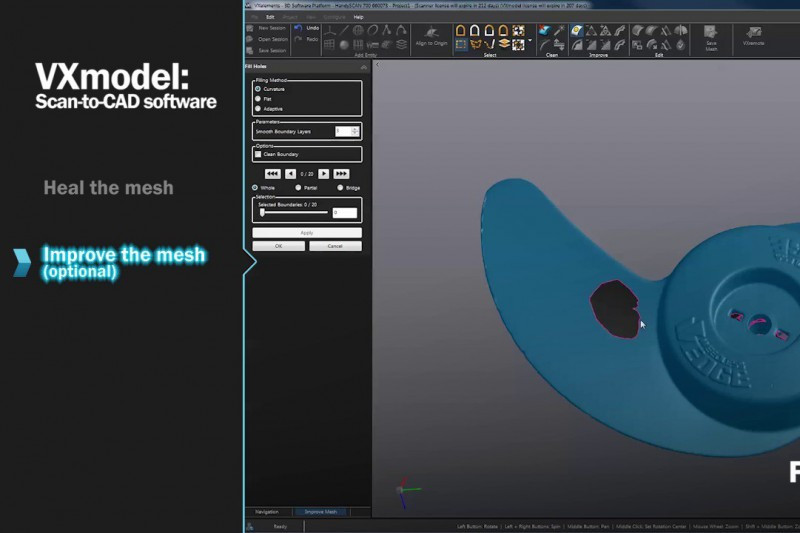Viewport: 800px width, 533px height.
Task: Go to the next hole boundary
Action: point(323,174)
